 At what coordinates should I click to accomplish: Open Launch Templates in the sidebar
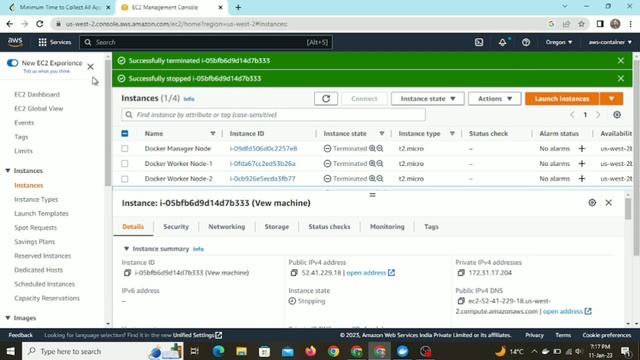(41, 213)
